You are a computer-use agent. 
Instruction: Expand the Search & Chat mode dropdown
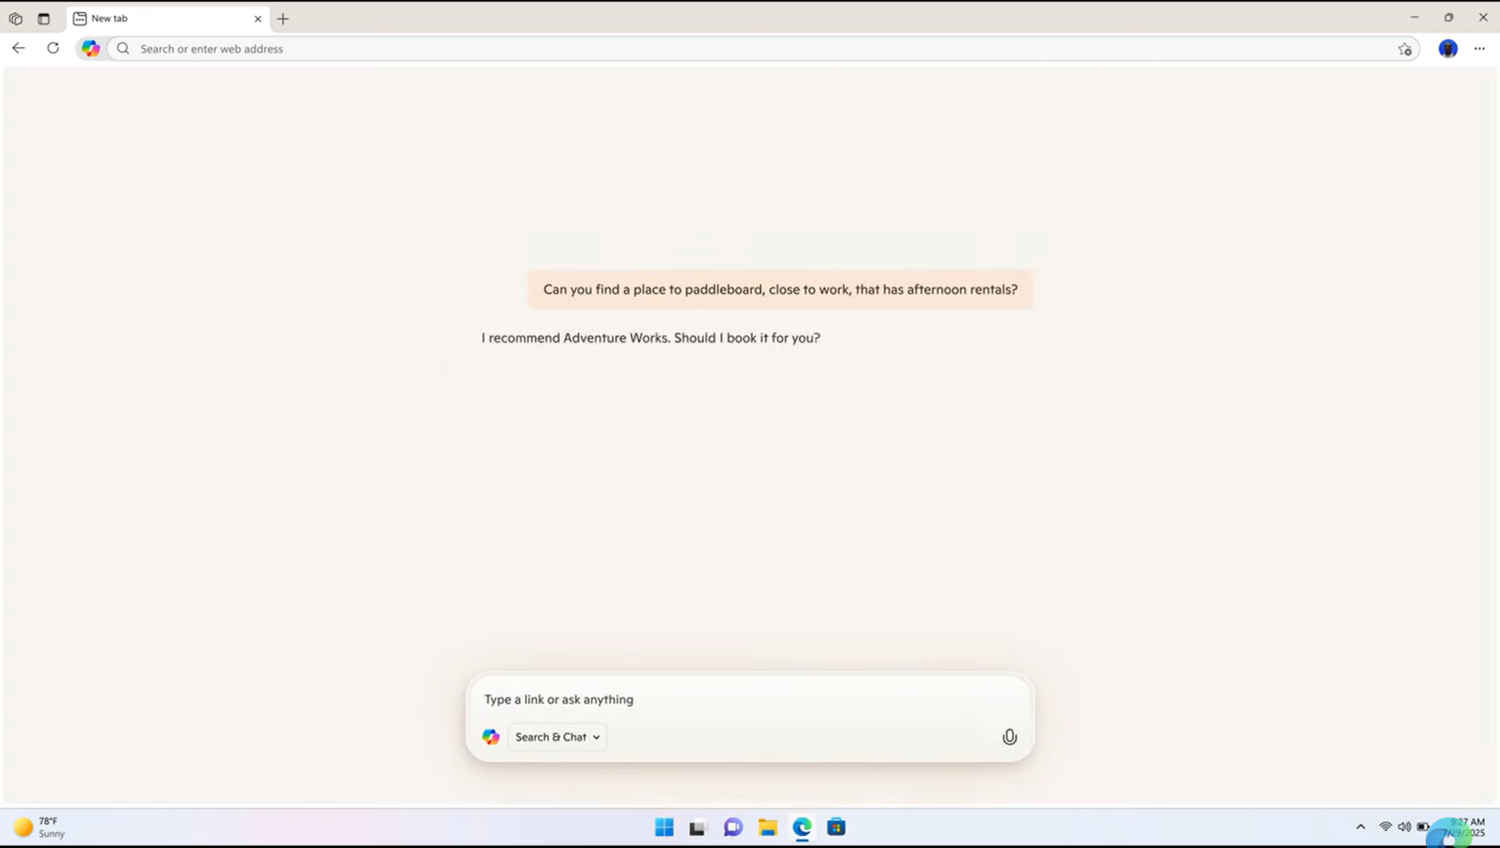pos(597,737)
